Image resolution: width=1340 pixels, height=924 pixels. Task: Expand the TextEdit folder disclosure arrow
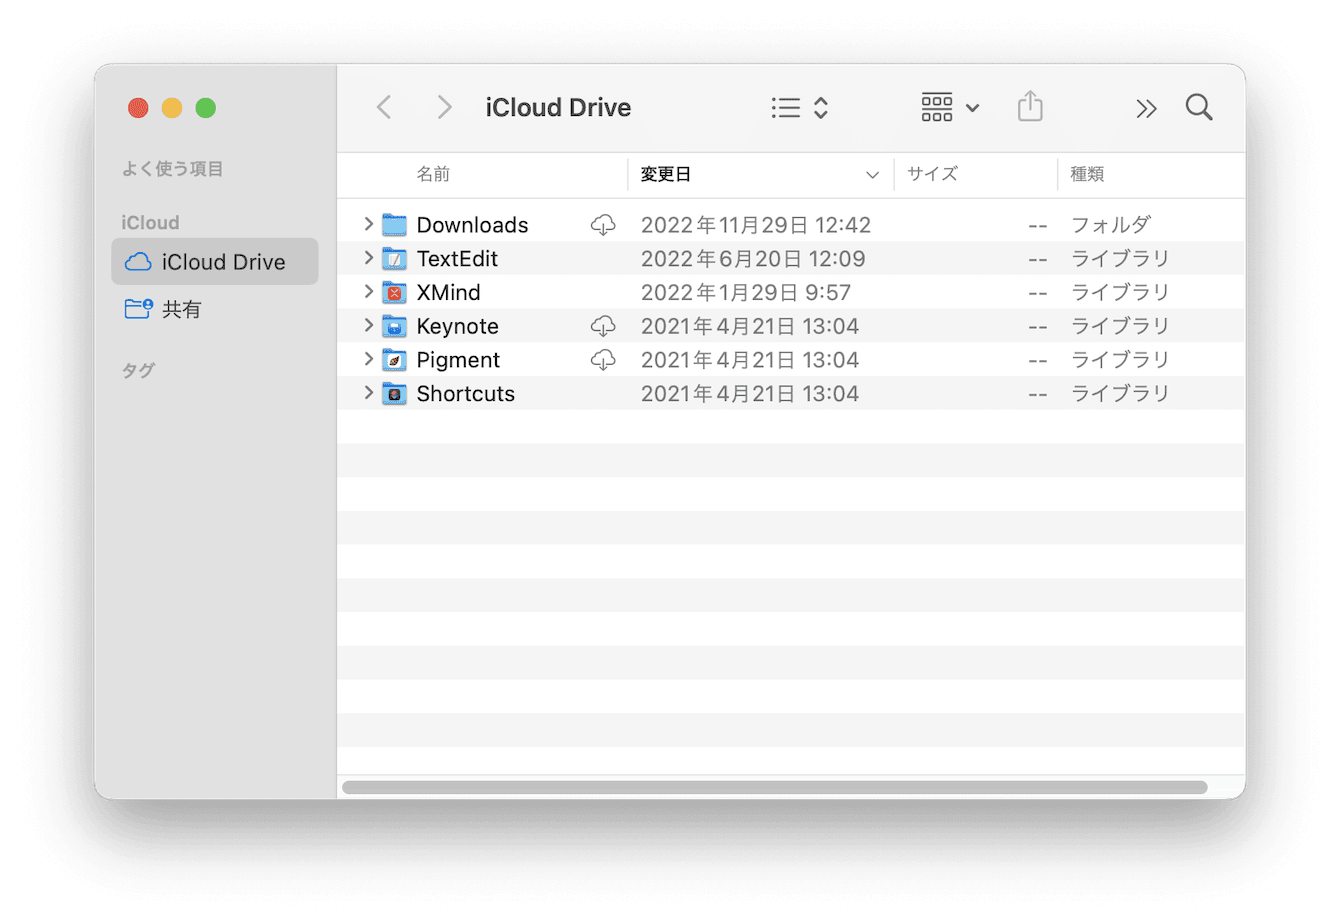click(x=368, y=258)
